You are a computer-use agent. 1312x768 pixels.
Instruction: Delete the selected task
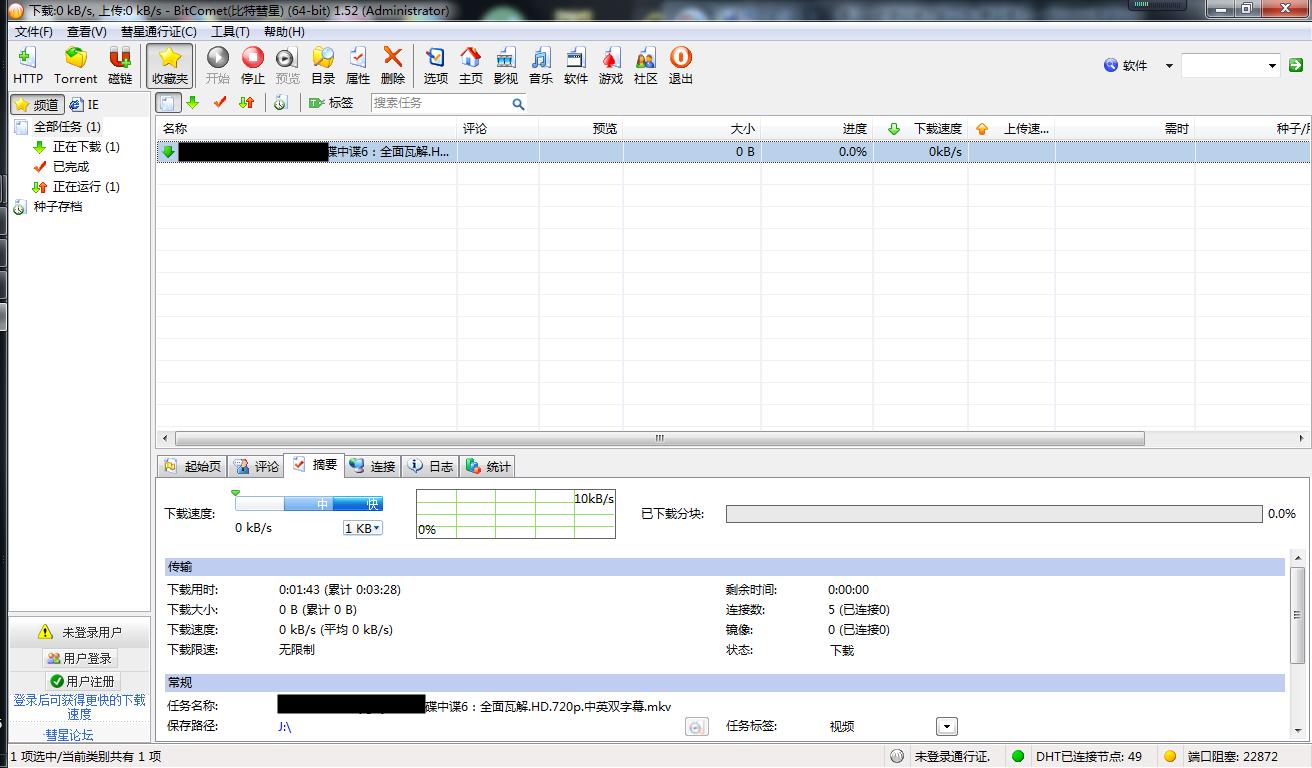coord(393,65)
